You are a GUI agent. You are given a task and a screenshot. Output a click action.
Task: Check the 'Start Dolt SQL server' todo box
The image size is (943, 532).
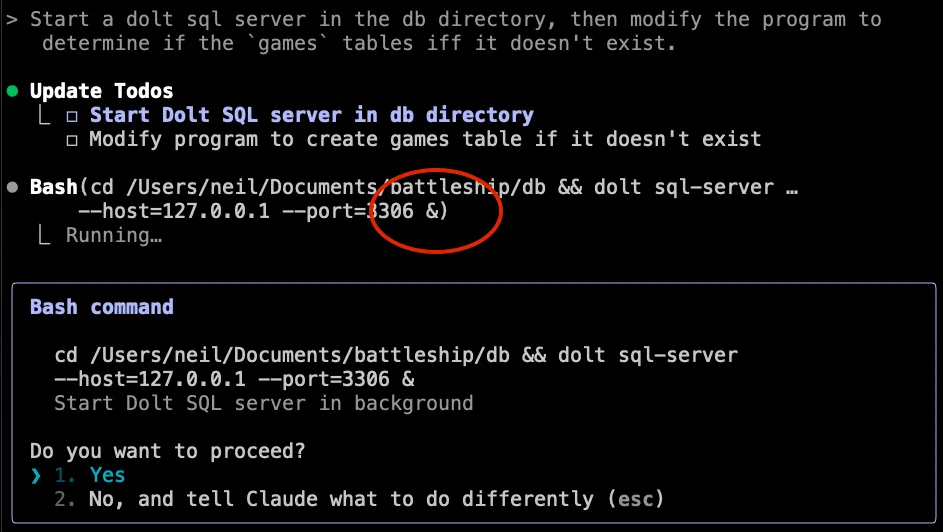click(72, 116)
